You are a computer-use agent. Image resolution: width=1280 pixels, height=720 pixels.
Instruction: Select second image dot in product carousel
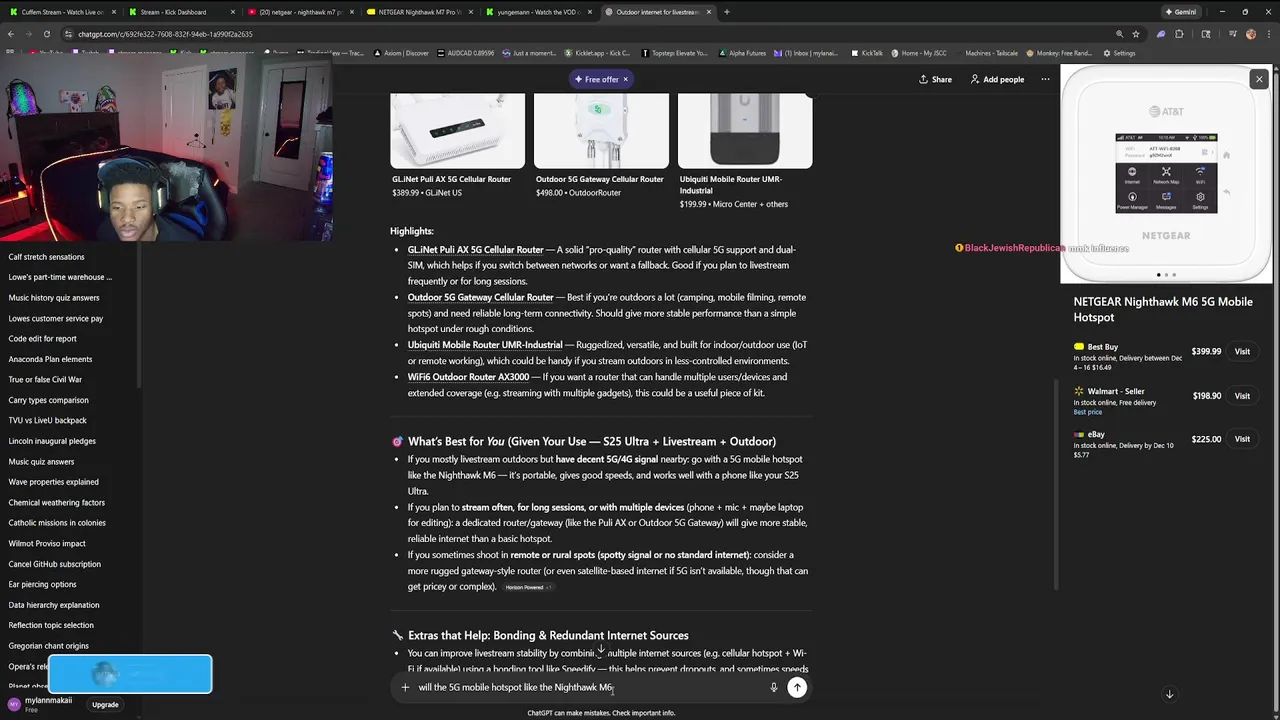pos(1166,275)
